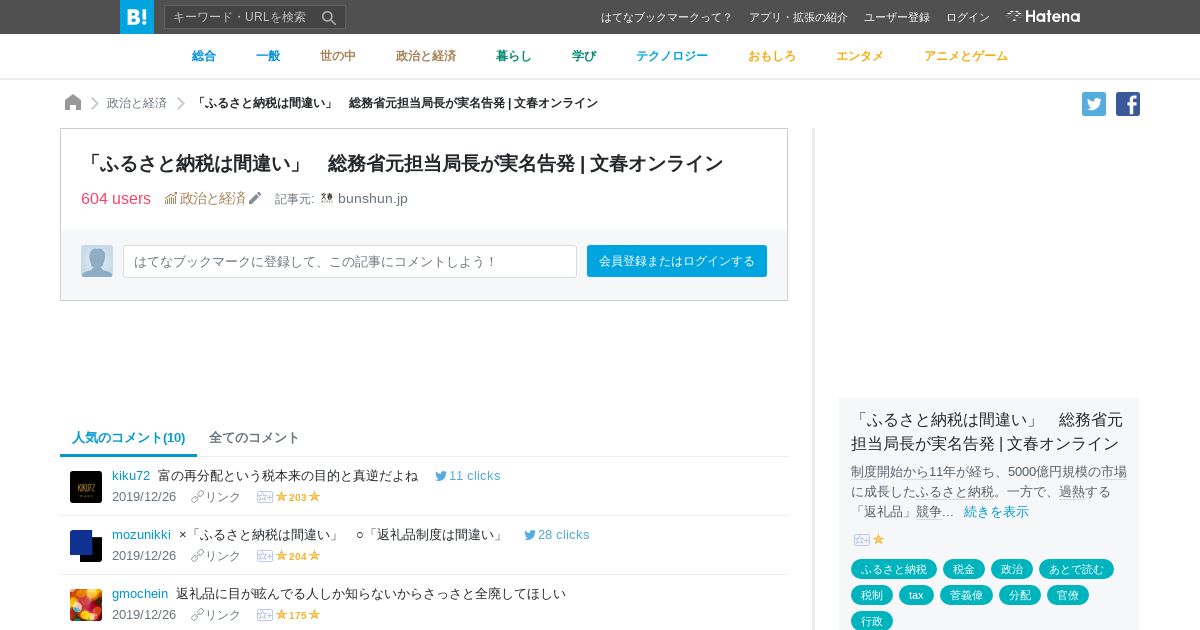Open gmochein comment permalink リンク
This screenshot has width=1200, height=630.
216,615
